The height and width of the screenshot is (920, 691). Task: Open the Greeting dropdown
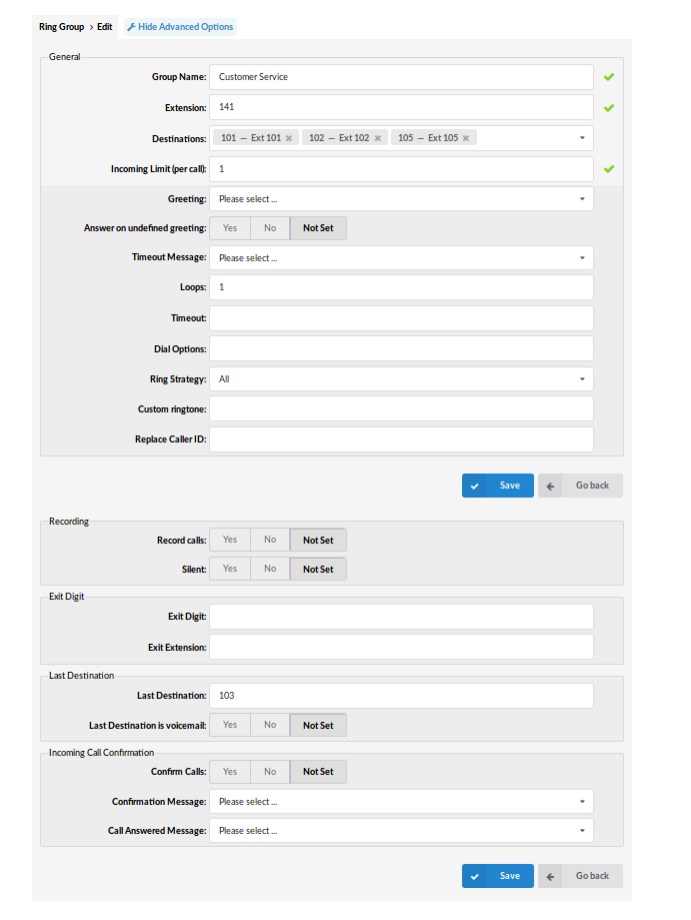pyautogui.click(x=400, y=199)
